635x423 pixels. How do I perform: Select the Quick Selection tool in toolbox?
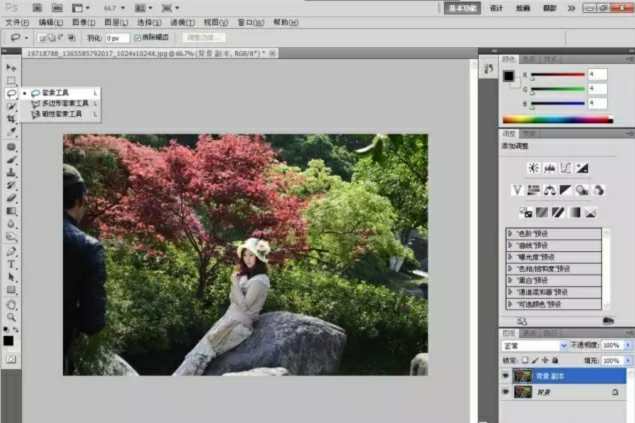click(11, 106)
